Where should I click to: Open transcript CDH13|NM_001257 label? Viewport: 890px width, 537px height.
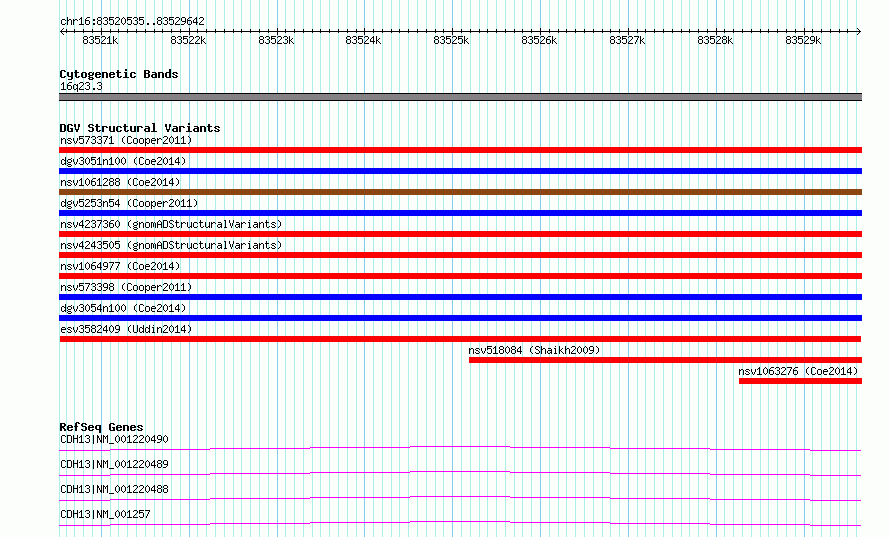click(x=105, y=514)
